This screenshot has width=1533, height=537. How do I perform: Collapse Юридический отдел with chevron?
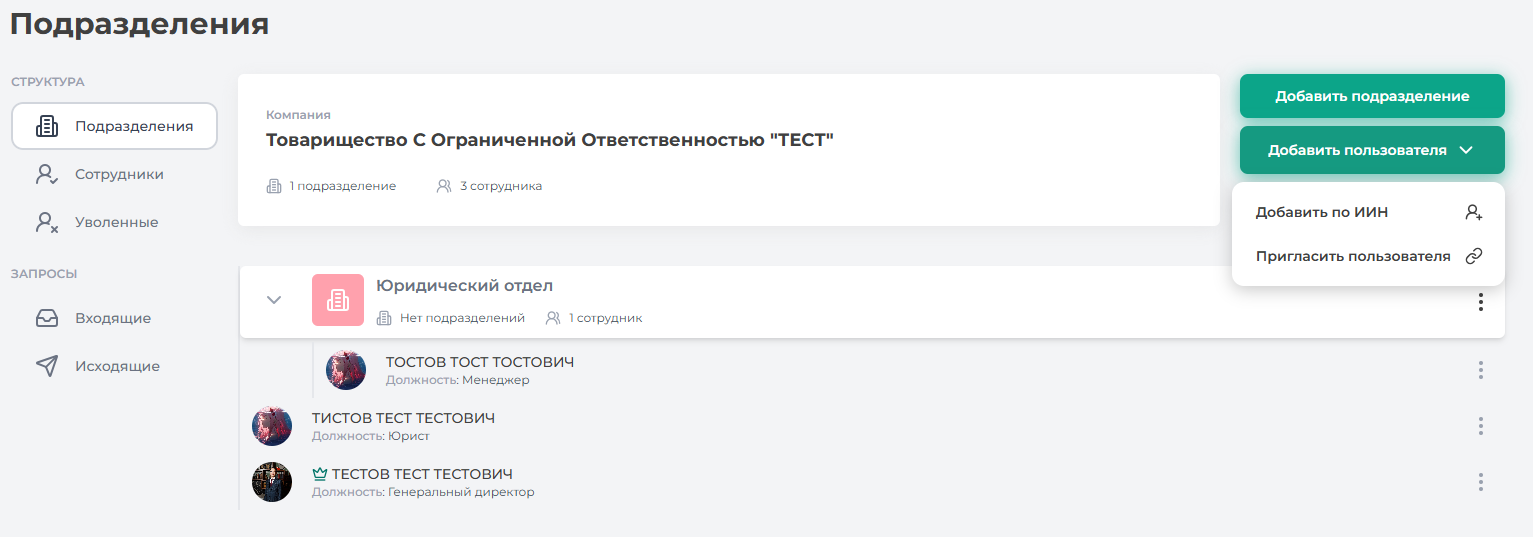click(274, 300)
